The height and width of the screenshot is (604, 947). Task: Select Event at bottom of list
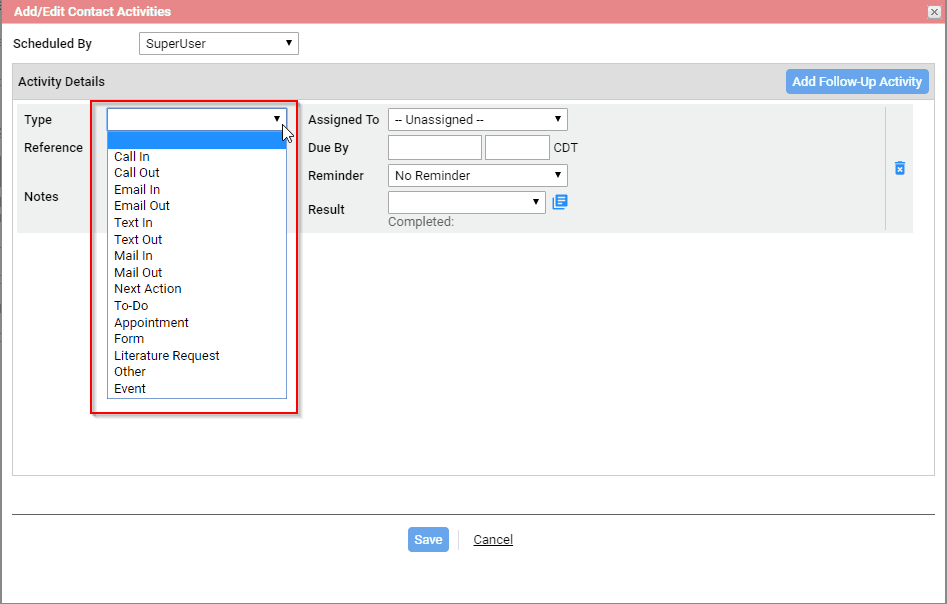coord(197,388)
